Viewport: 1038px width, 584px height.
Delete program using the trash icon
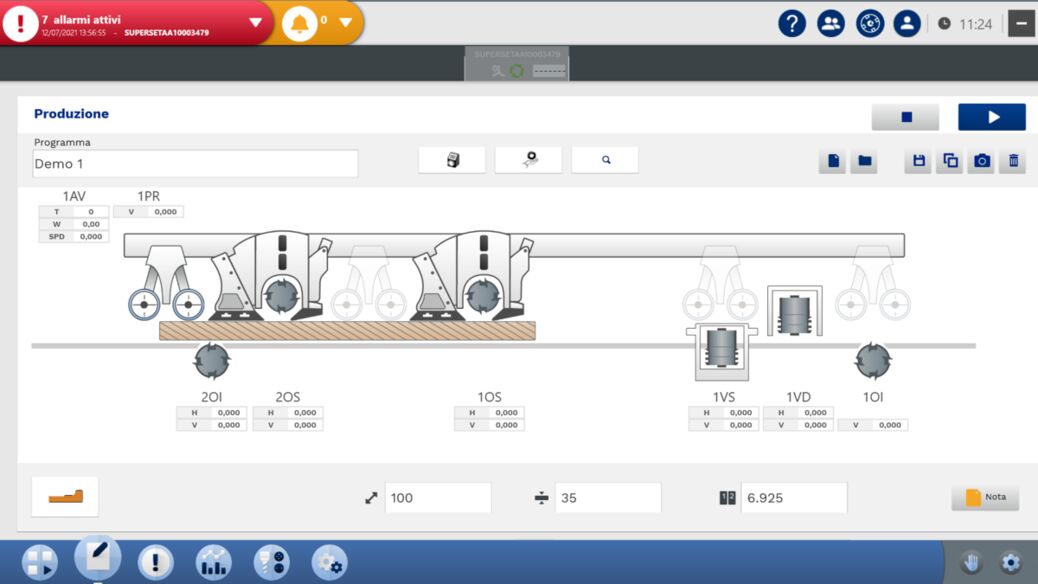click(x=1013, y=161)
